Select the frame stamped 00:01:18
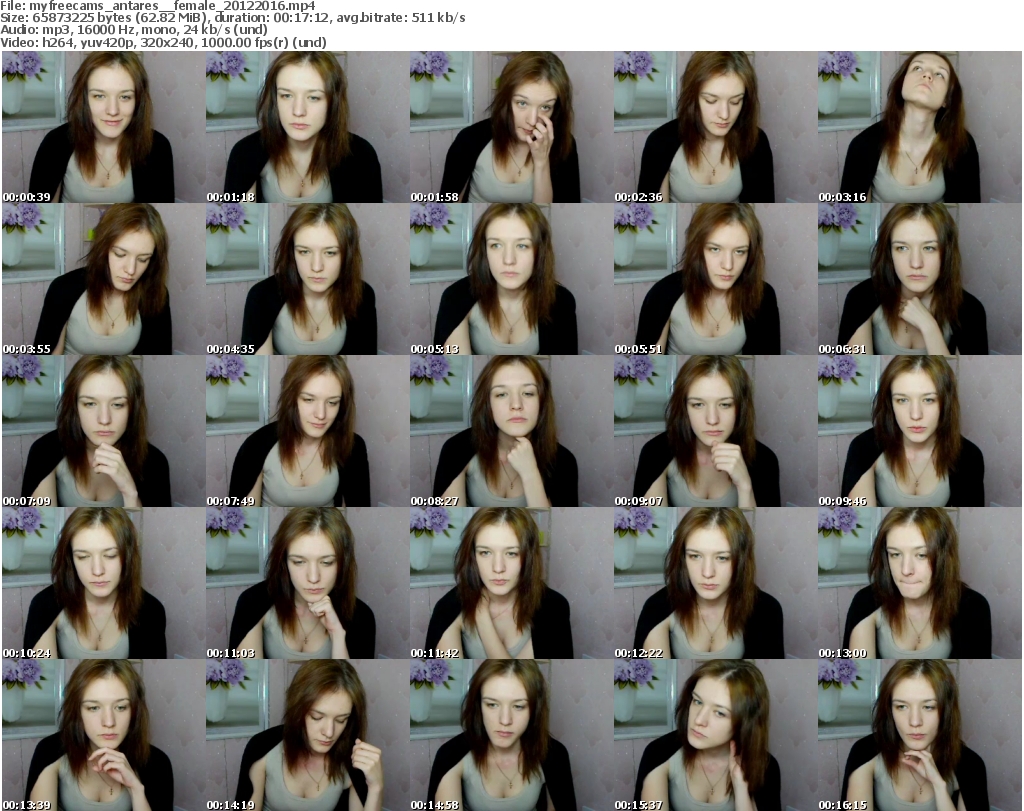The image size is (1024, 811). click(307, 127)
